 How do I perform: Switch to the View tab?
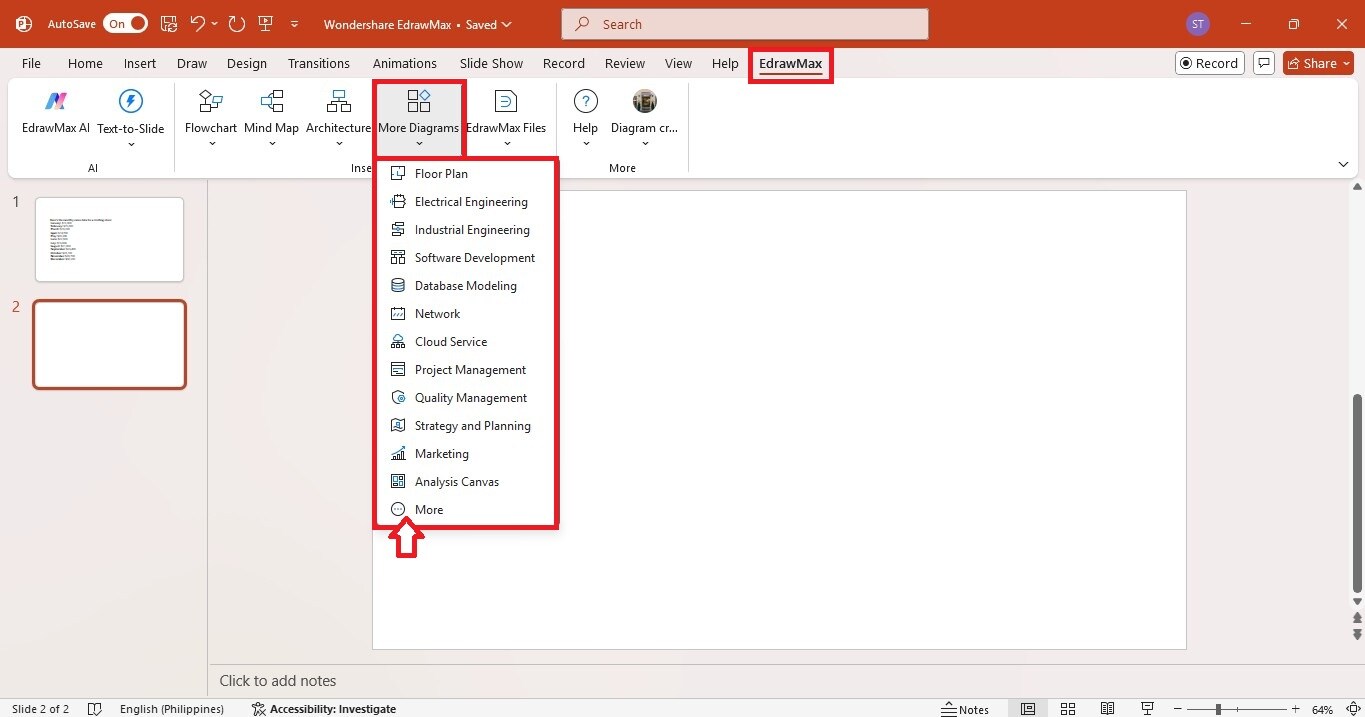click(x=678, y=63)
